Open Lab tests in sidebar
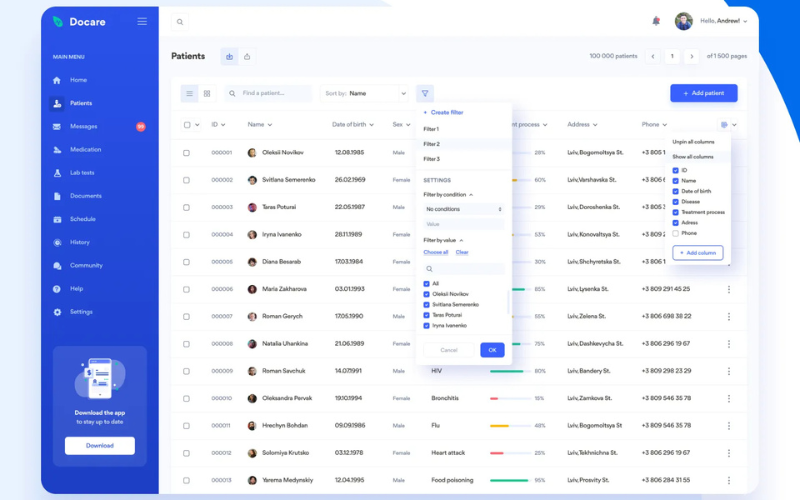The height and width of the screenshot is (500, 800). pos(82,173)
